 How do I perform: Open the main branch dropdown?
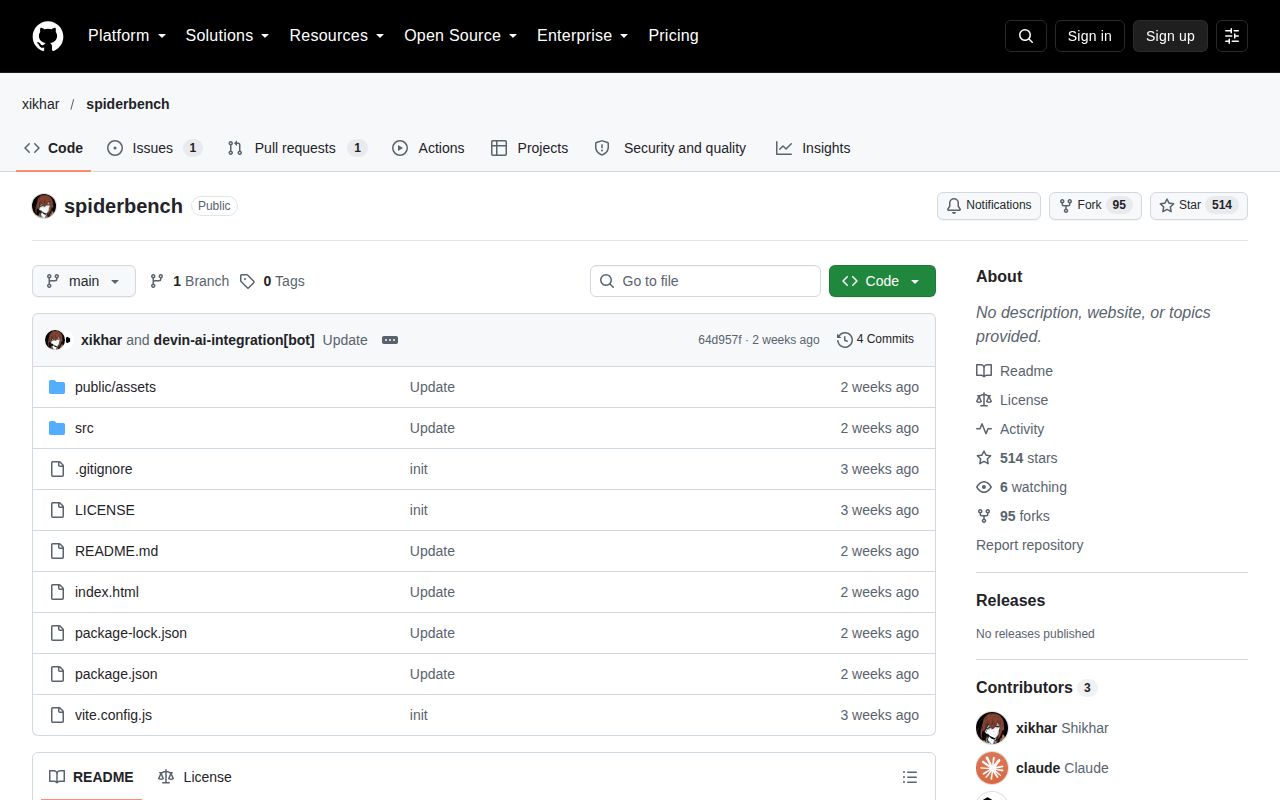coord(84,281)
